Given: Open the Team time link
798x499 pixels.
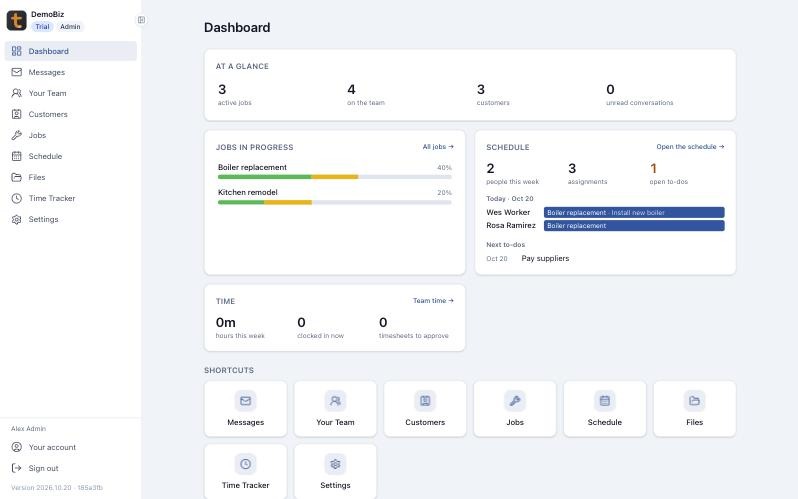Looking at the screenshot, I should pyautogui.click(x=433, y=300).
